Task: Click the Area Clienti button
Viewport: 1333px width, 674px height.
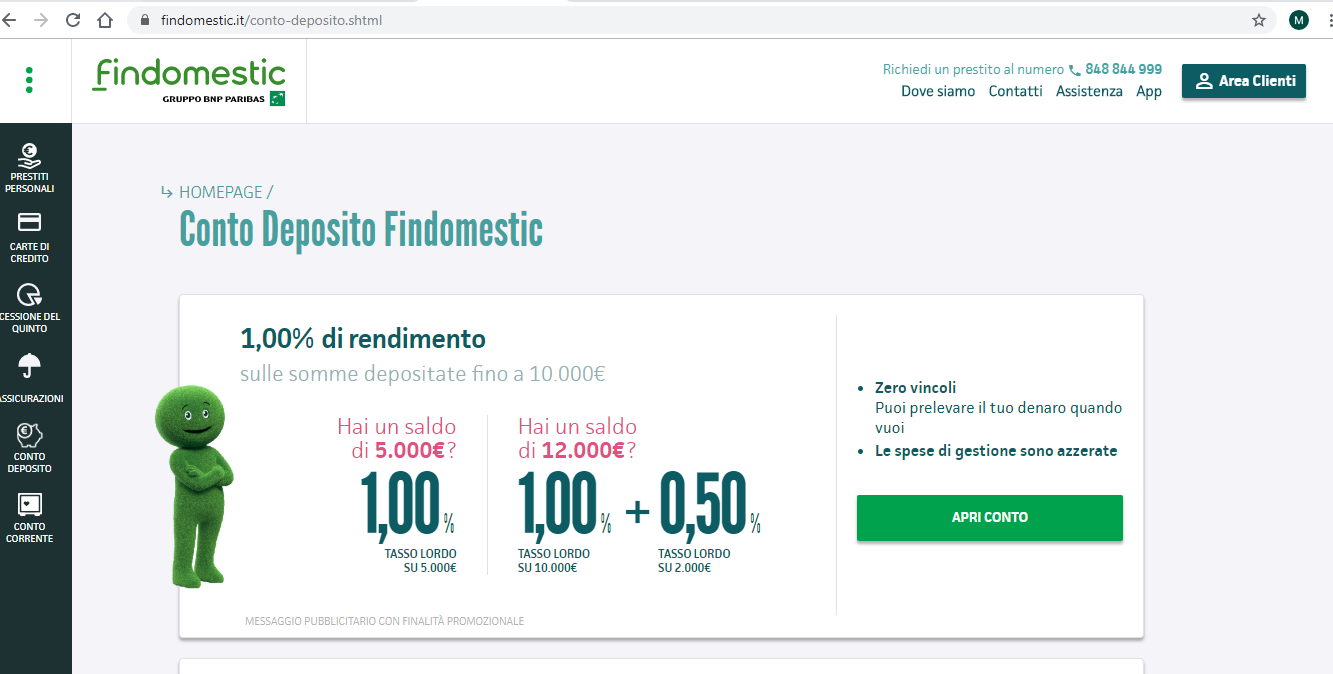Action: 1244,81
